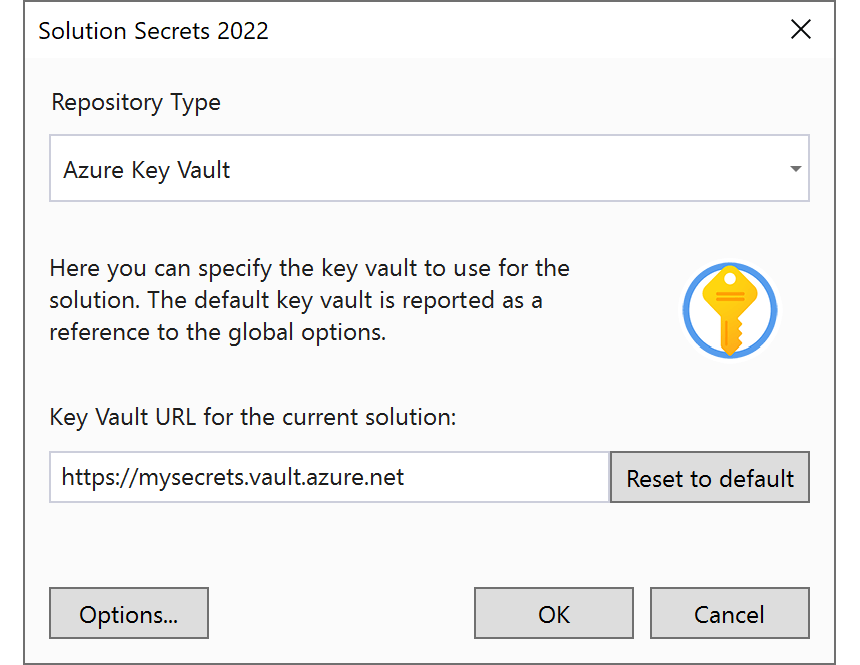The height and width of the screenshot is (665, 860).
Task: Click the Reset to default button
Action: (x=710, y=478)
